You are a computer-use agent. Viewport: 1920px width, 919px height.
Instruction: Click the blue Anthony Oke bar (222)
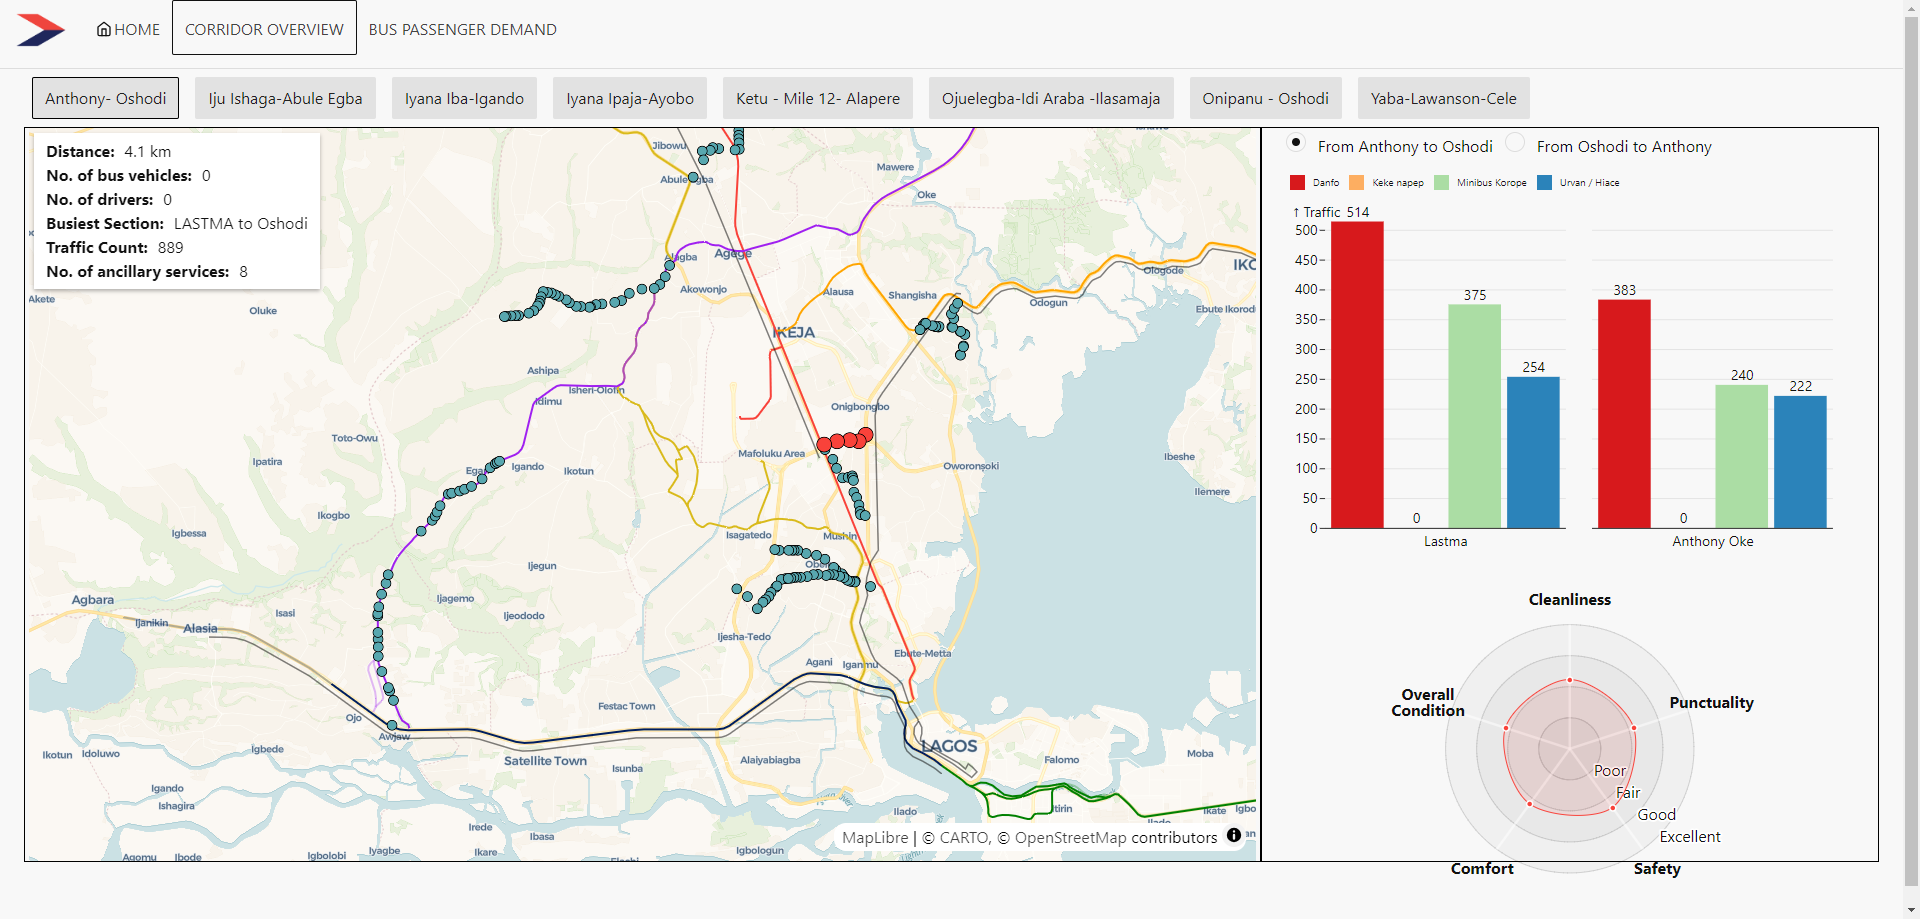1800,462
